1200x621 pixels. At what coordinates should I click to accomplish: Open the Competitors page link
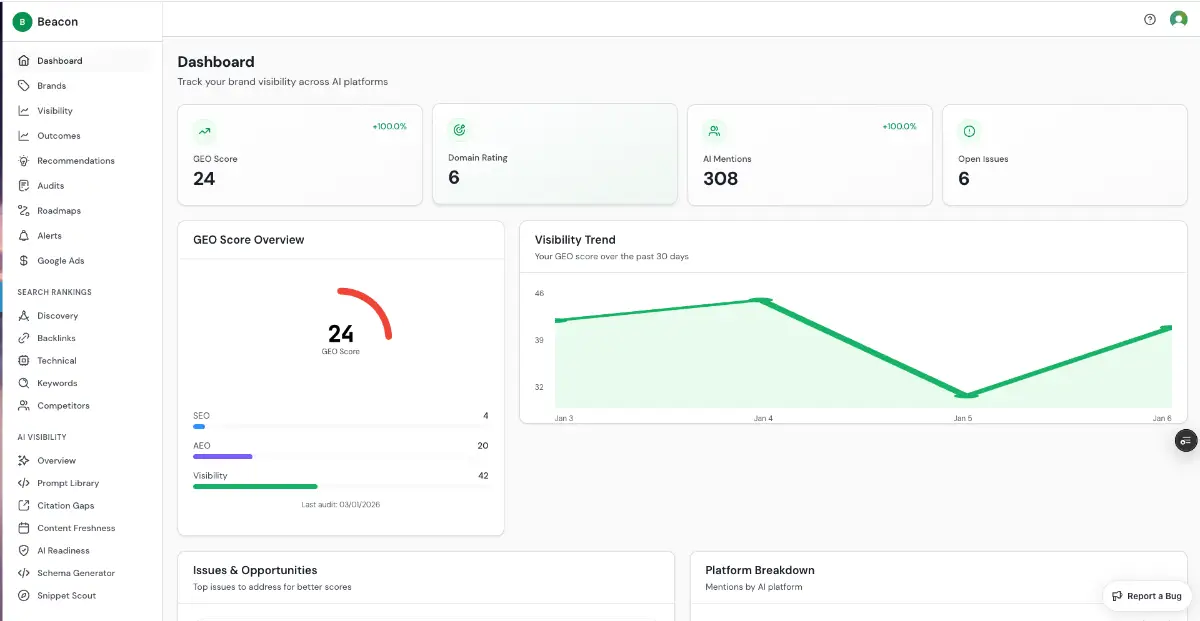pyautogui.click(x=63, y=406)
